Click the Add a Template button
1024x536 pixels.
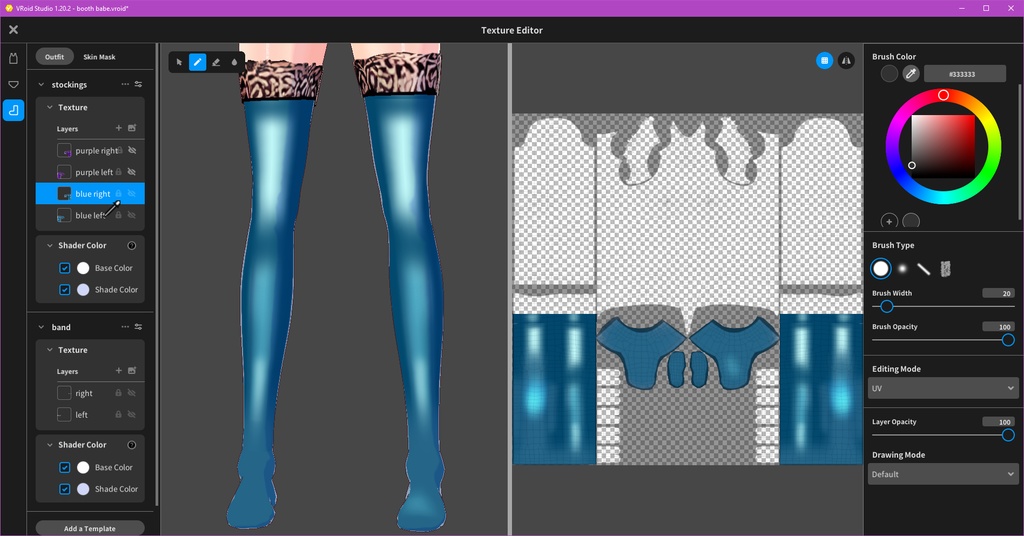(x=90, y=528)
